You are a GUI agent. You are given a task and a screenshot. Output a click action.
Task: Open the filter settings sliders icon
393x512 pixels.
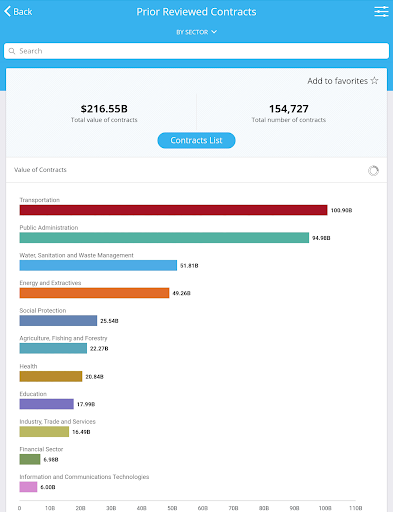point(381,12)
